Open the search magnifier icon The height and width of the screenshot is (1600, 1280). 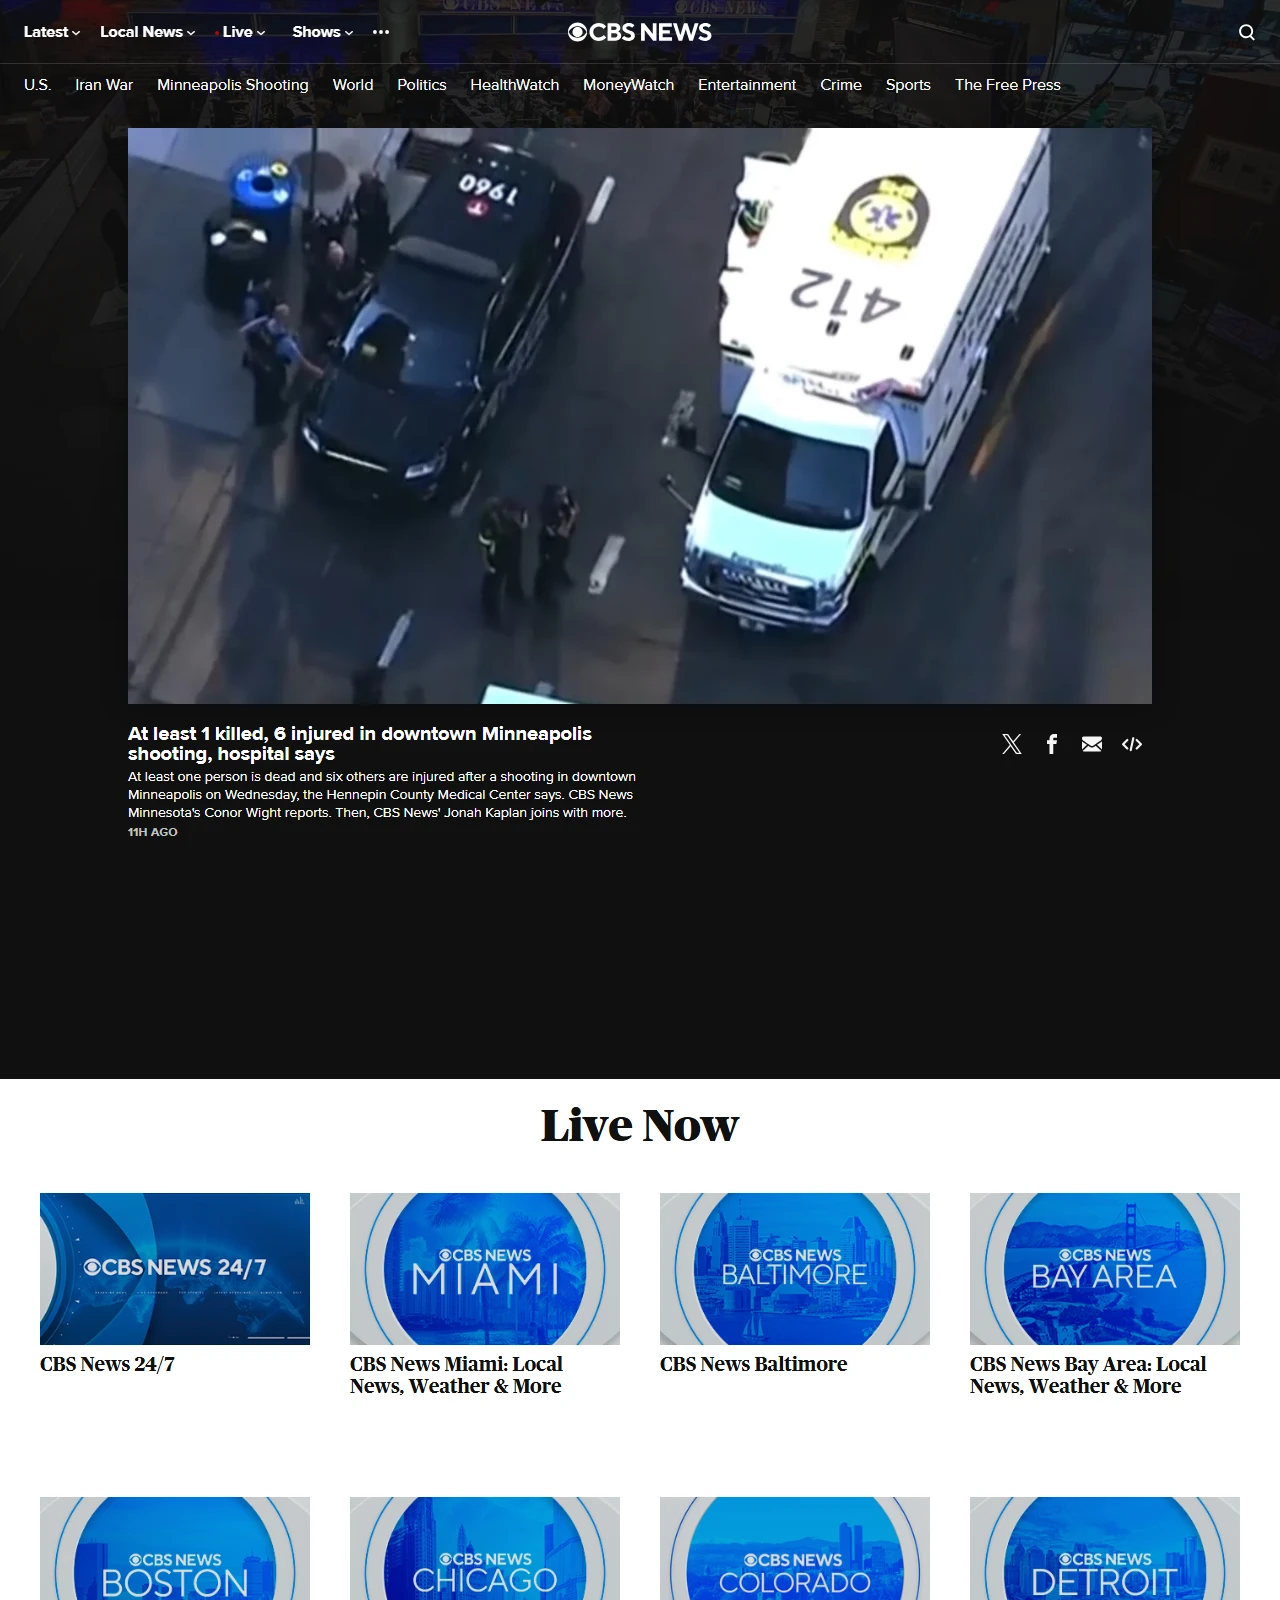pyautogui.click(x=1246, y=32)
